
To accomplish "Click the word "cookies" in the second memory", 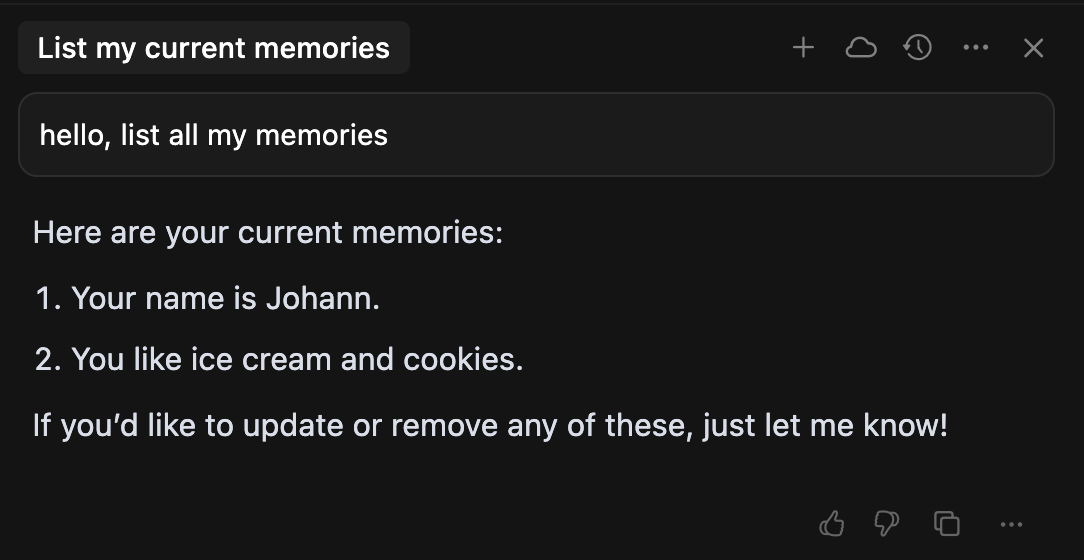I will [463, 360].
